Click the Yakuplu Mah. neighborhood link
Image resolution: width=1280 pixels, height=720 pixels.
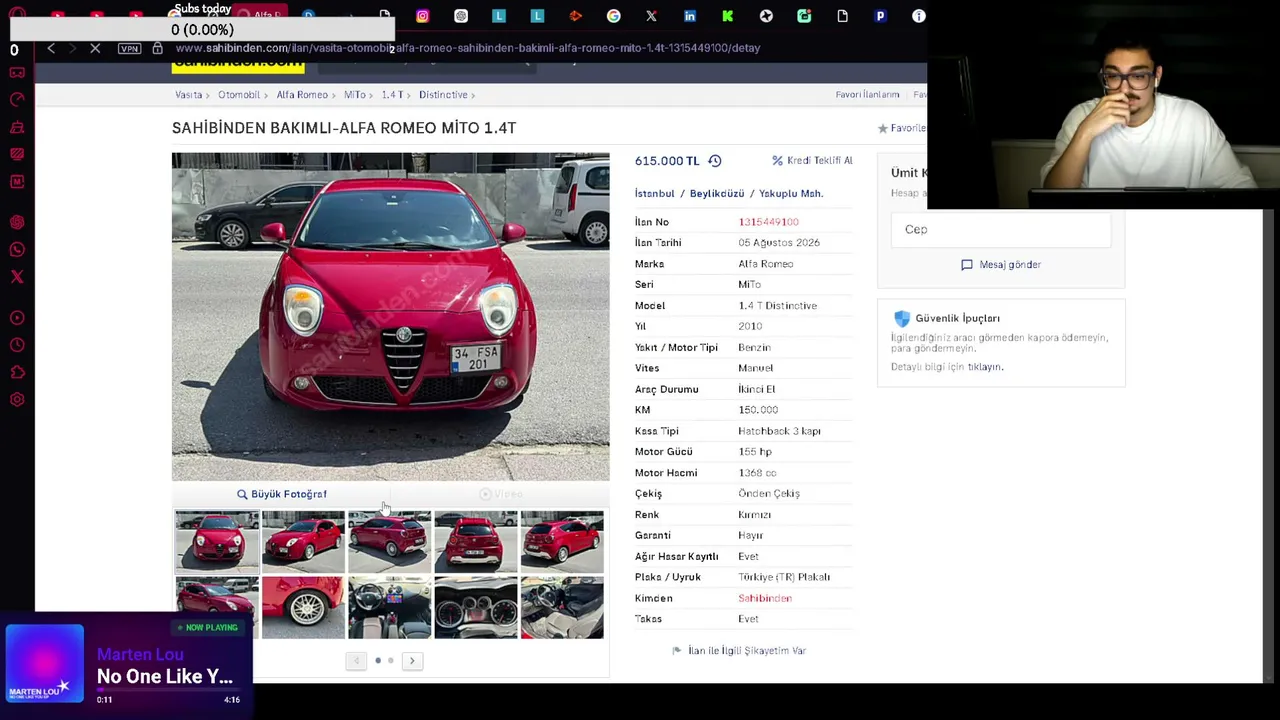(x=791, y=194)
